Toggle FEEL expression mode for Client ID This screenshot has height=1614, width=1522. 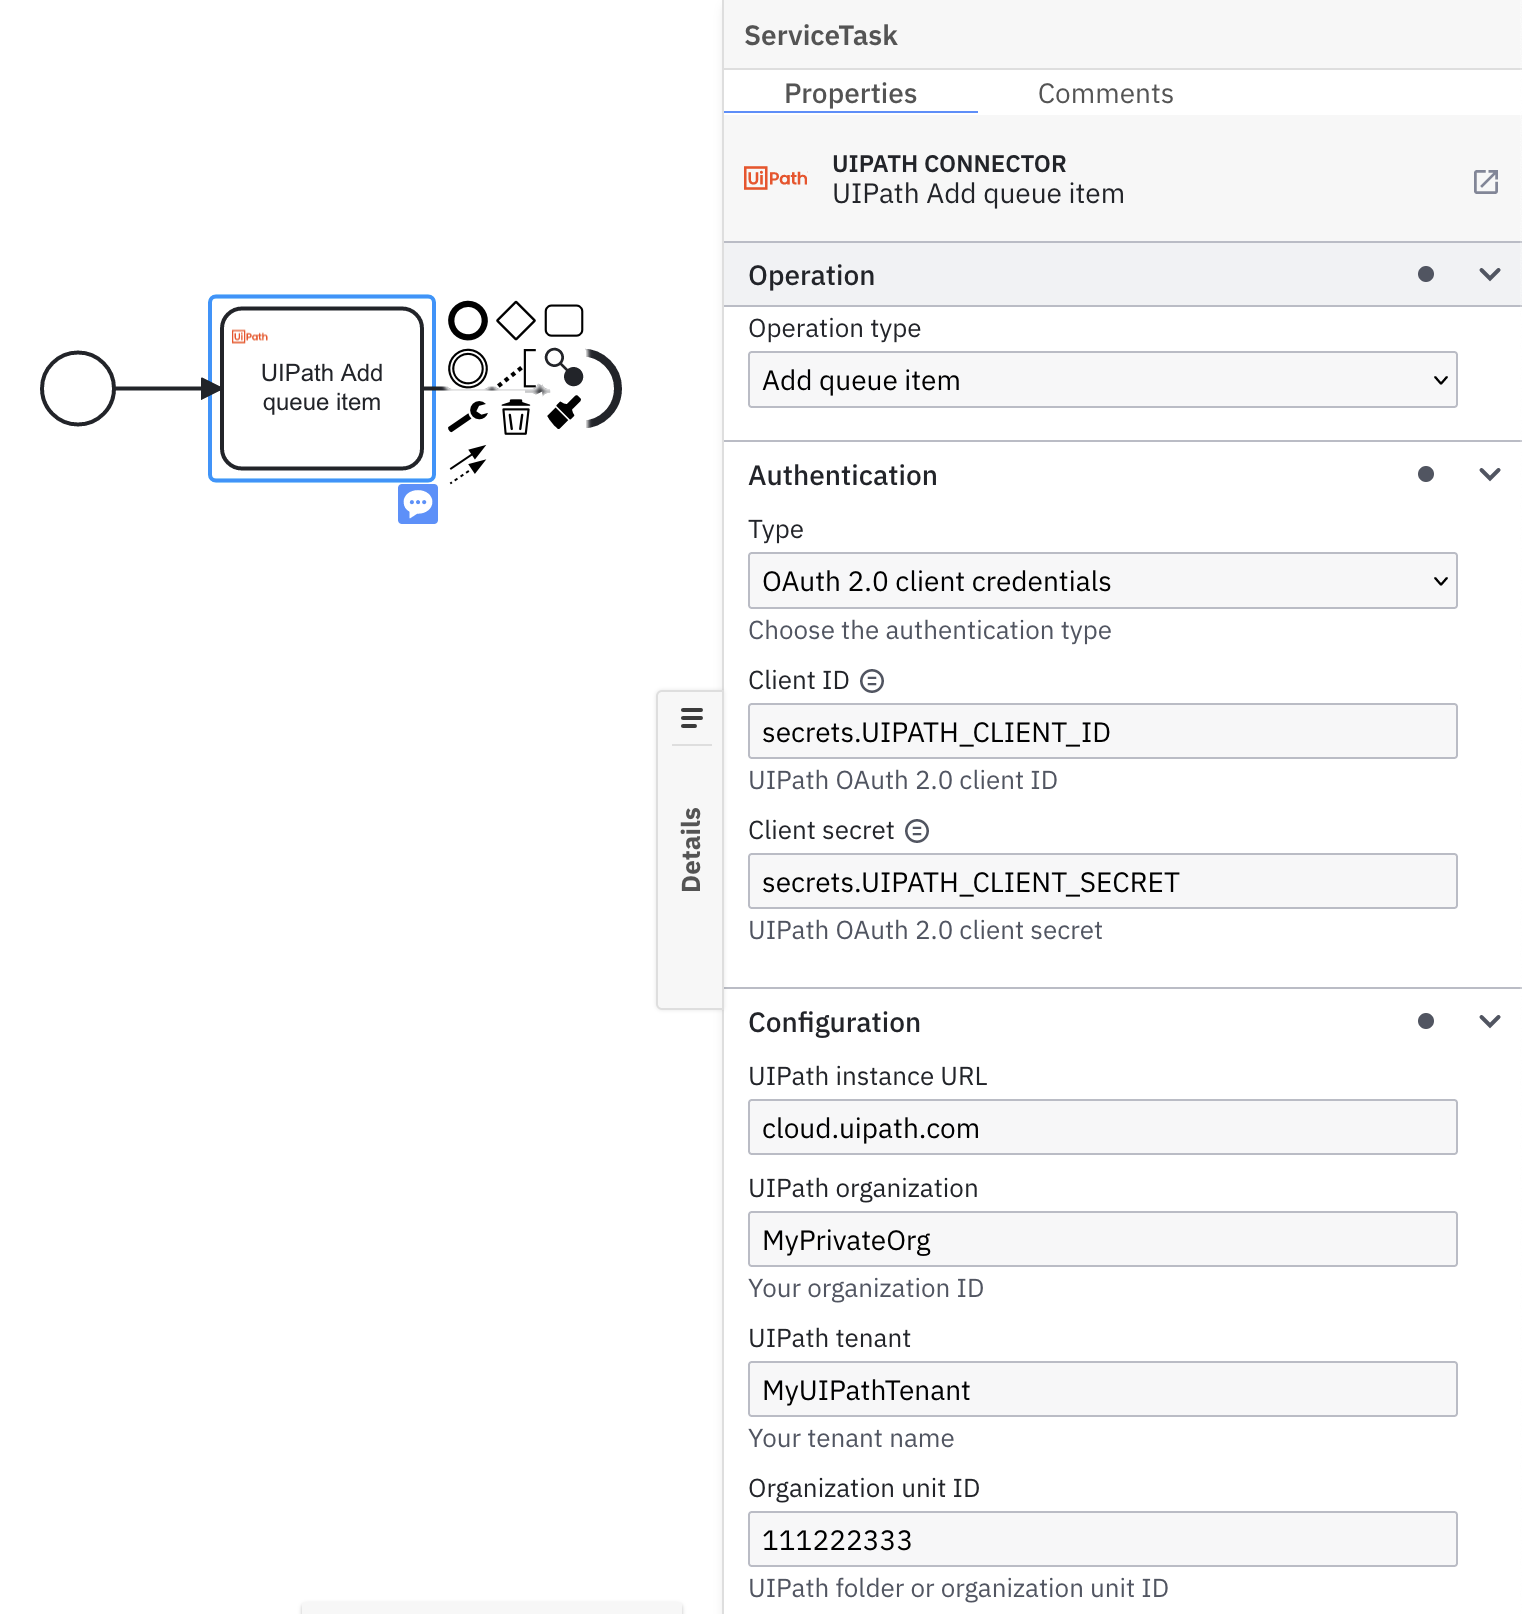(871, 680)
